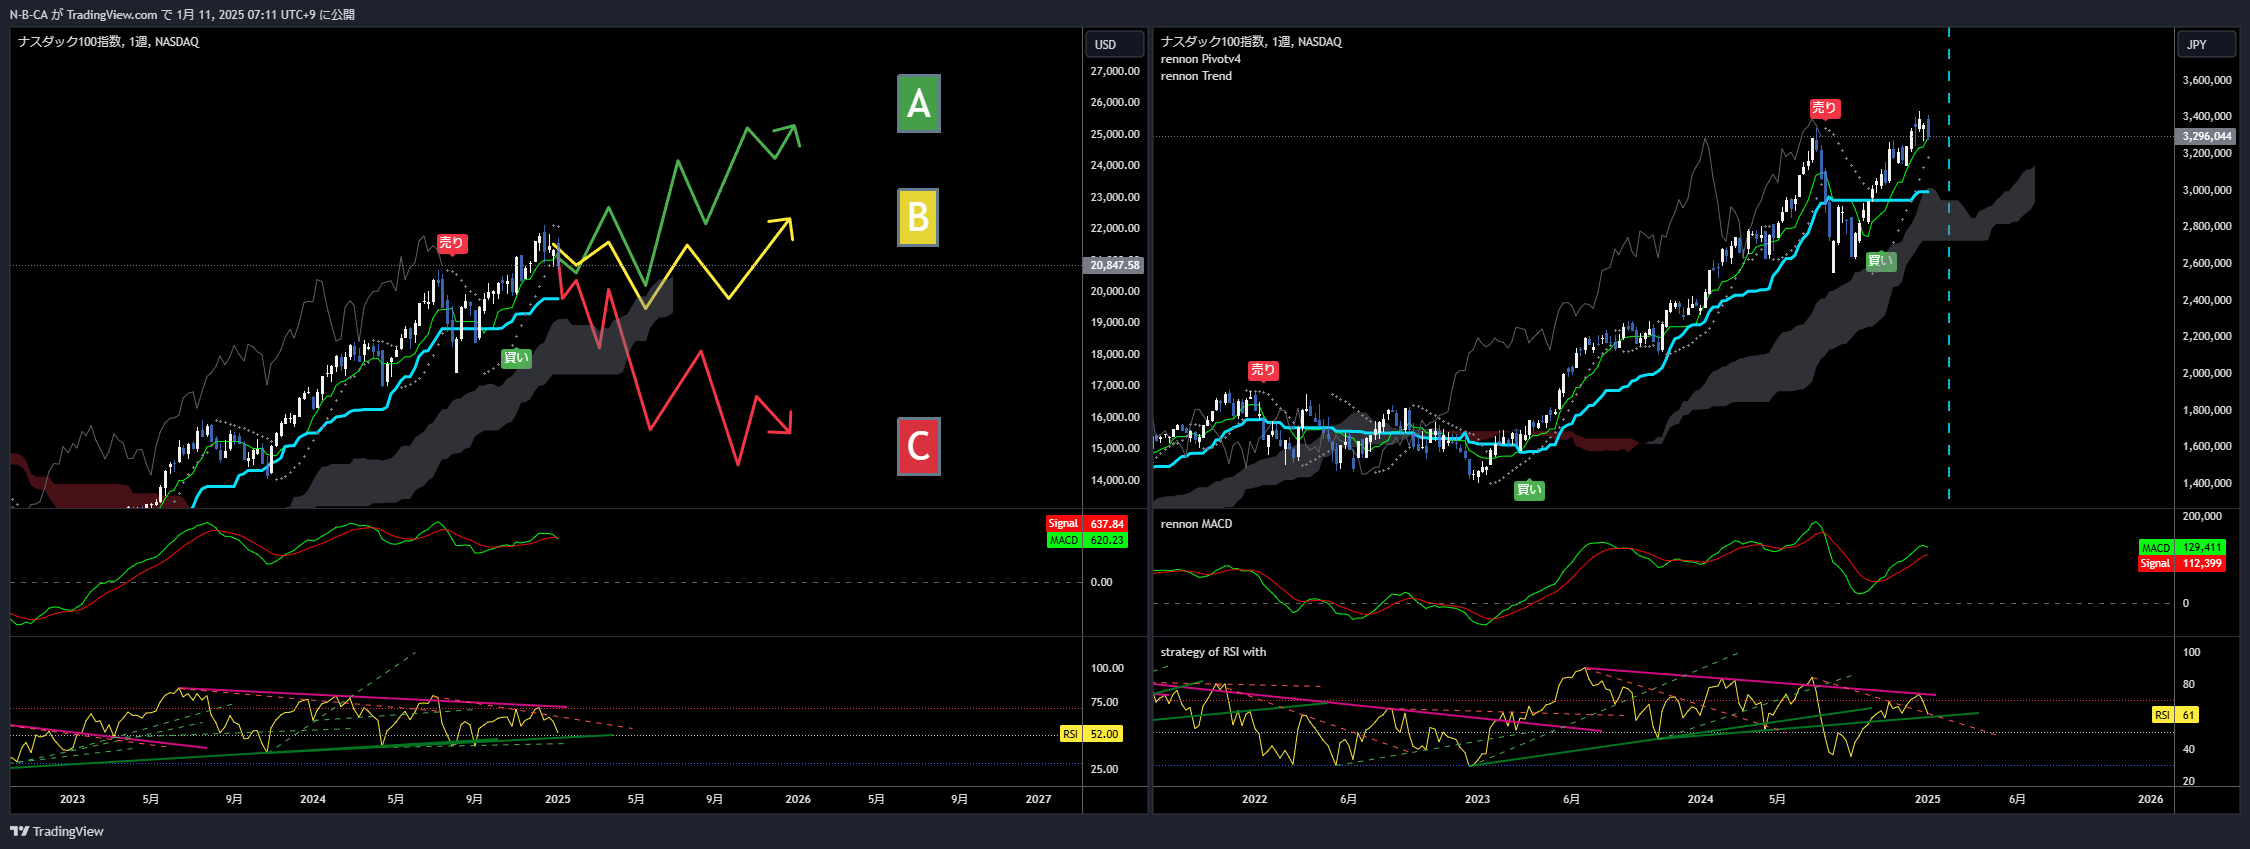The image size is (2250, 849).
Task: Click the 3,000,000 price axis label
Action: coord(2207,190)
